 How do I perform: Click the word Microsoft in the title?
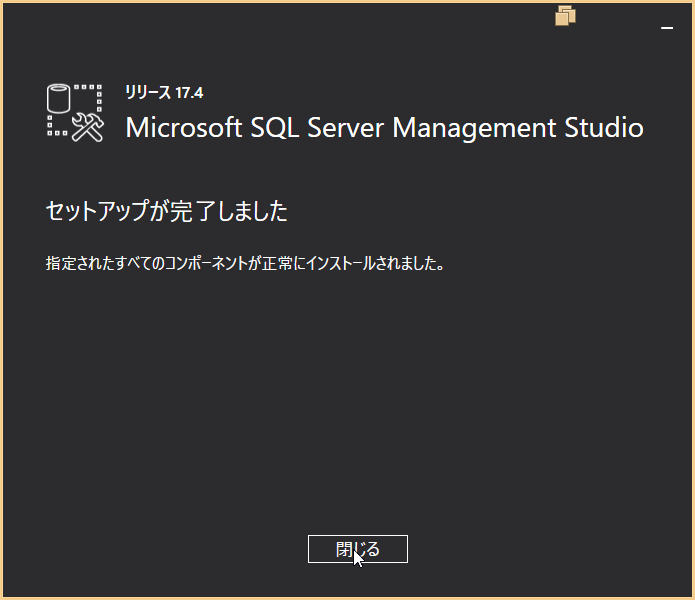(184, 128)
